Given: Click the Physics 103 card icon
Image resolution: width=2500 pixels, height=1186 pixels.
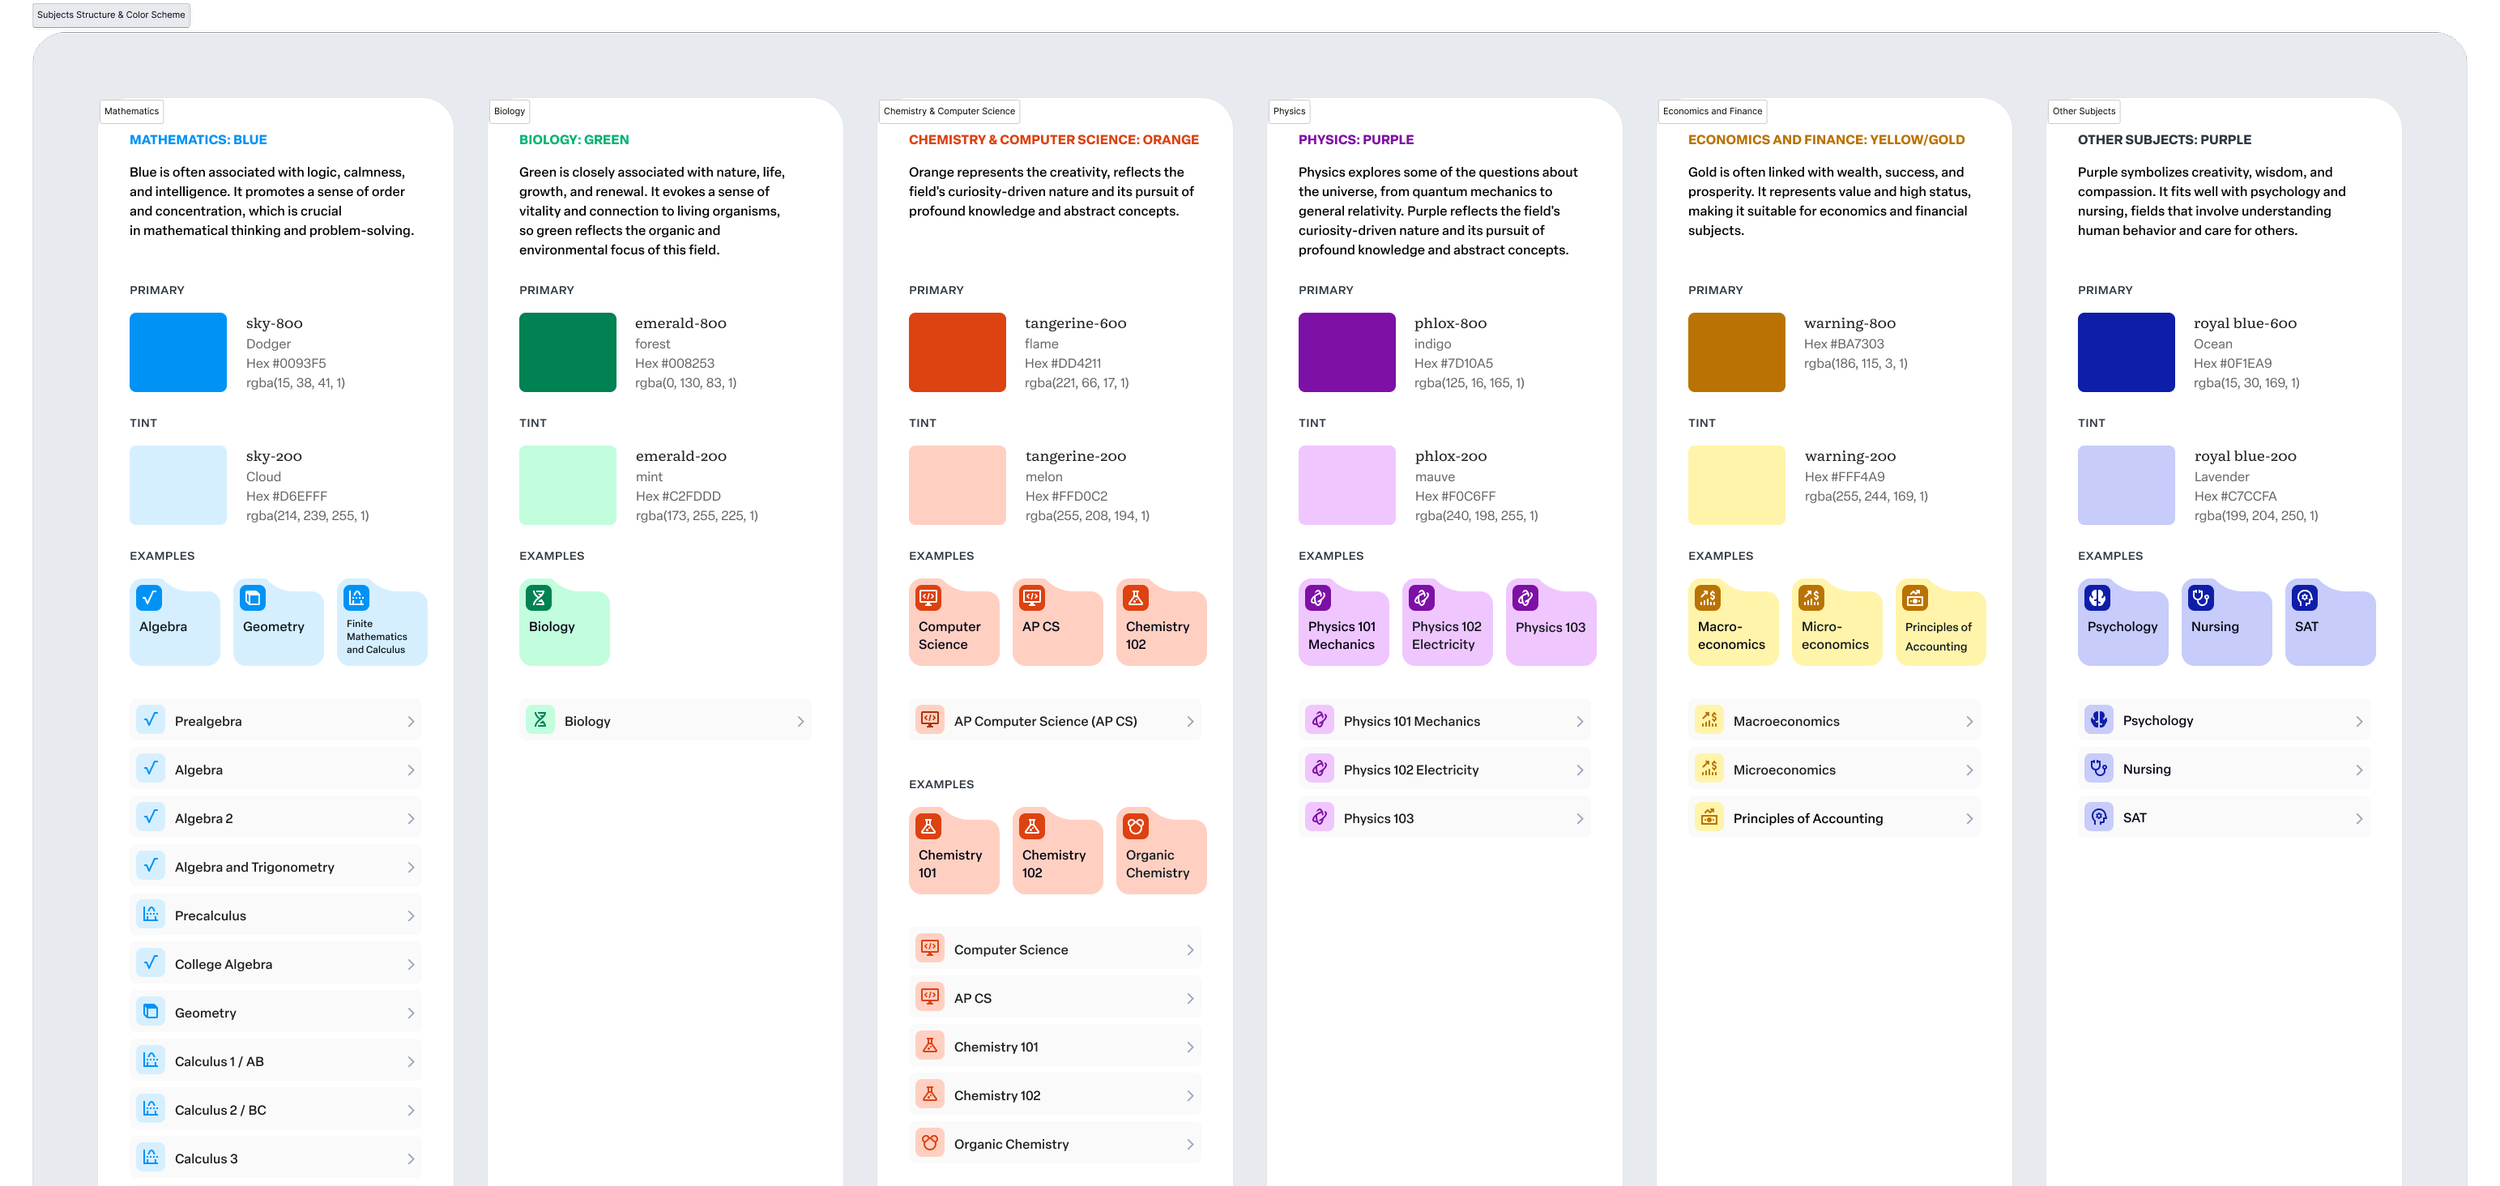Looking at the screenshot, I should pyautogui.click(x=1525, y=598).
